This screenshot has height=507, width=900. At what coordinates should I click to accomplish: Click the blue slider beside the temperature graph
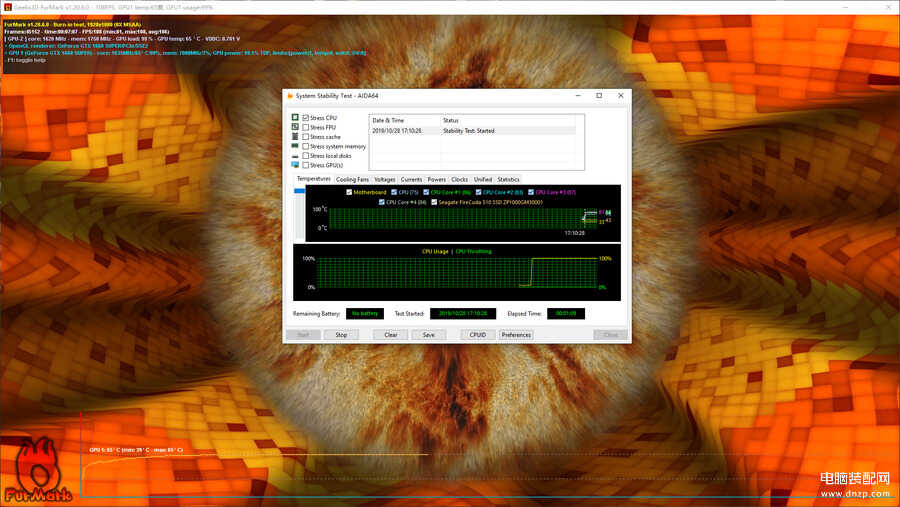click(x=300, y=191)
